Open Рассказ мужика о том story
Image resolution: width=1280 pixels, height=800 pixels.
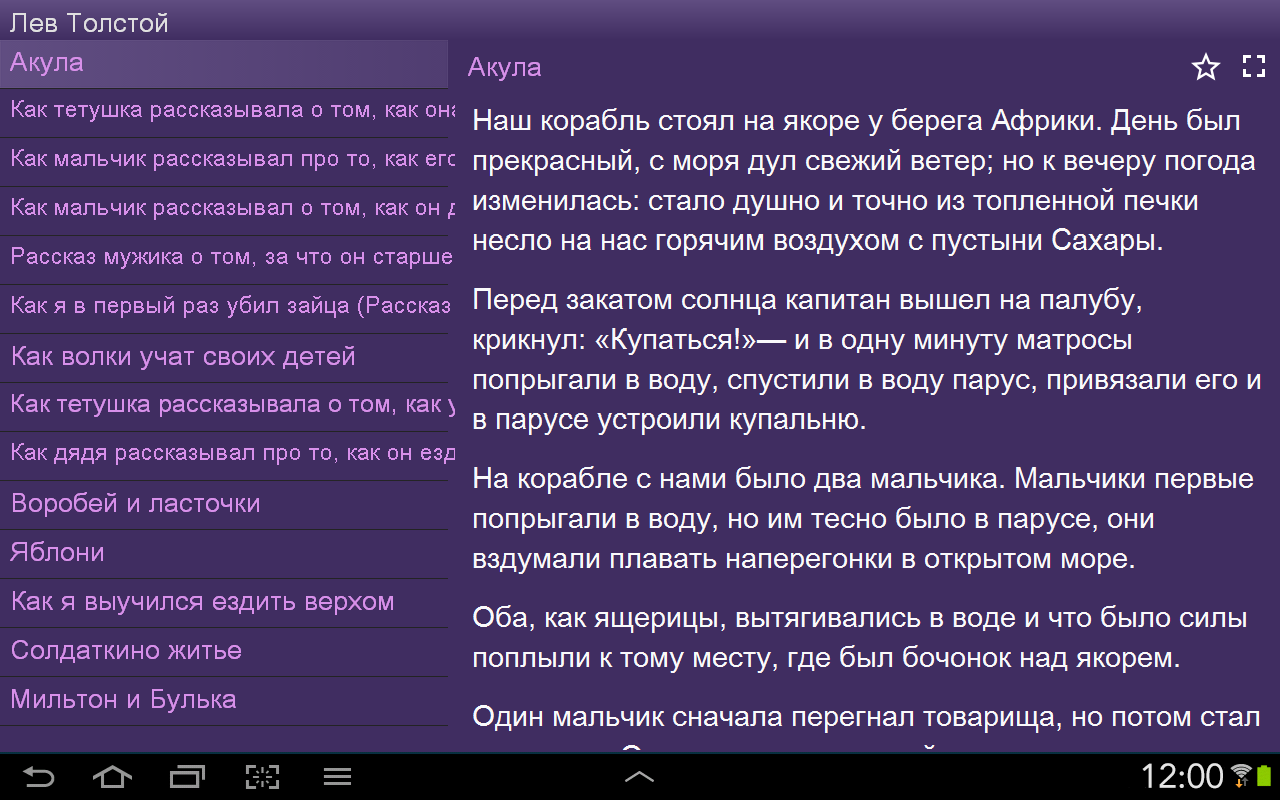pyautogui.click(x=224, y=259)
